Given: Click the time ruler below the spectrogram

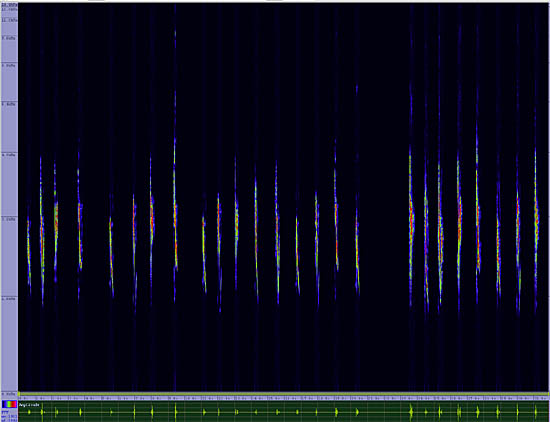Looking at the screenshot, I should pos(283,398).
